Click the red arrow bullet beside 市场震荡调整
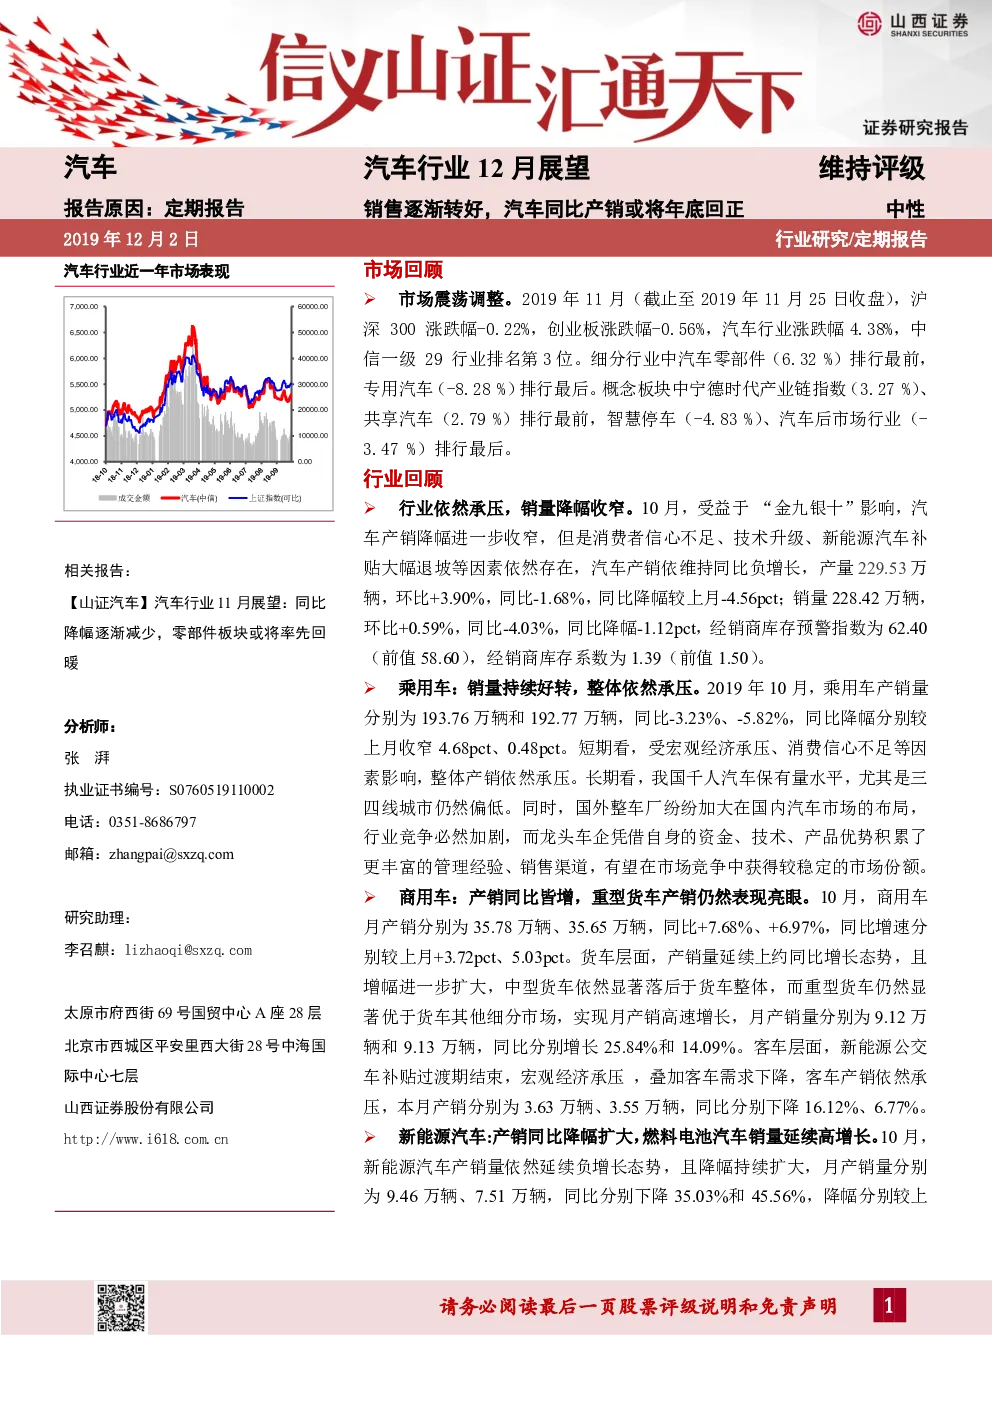Screen dimensions: 992x1403 pos(369,299)
